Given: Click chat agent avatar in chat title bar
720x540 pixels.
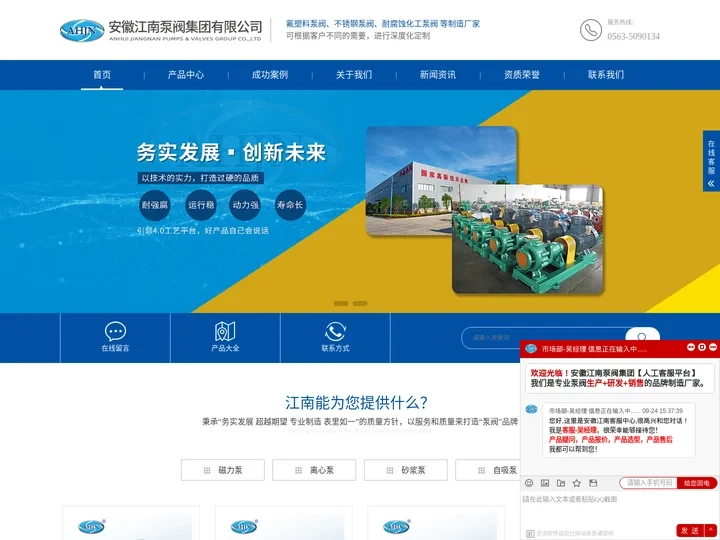Looking at the screenshot, I should point(531,349).
